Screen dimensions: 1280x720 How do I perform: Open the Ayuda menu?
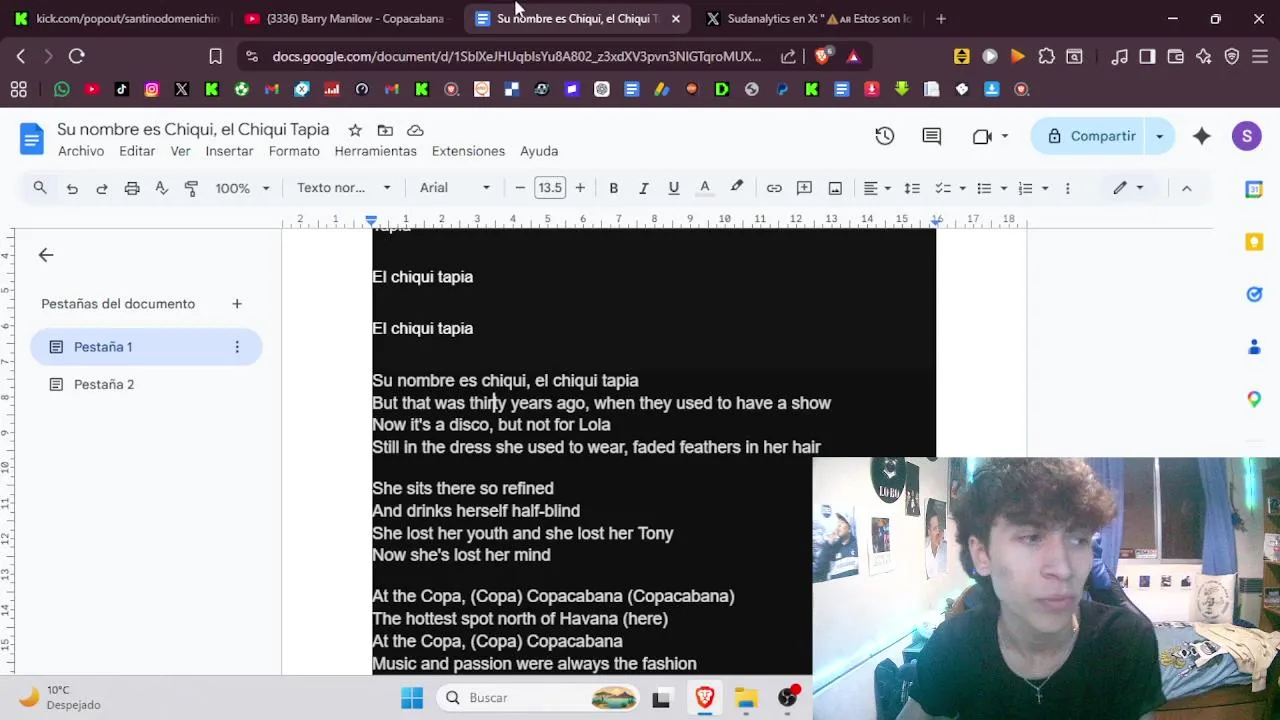point(539,151)
